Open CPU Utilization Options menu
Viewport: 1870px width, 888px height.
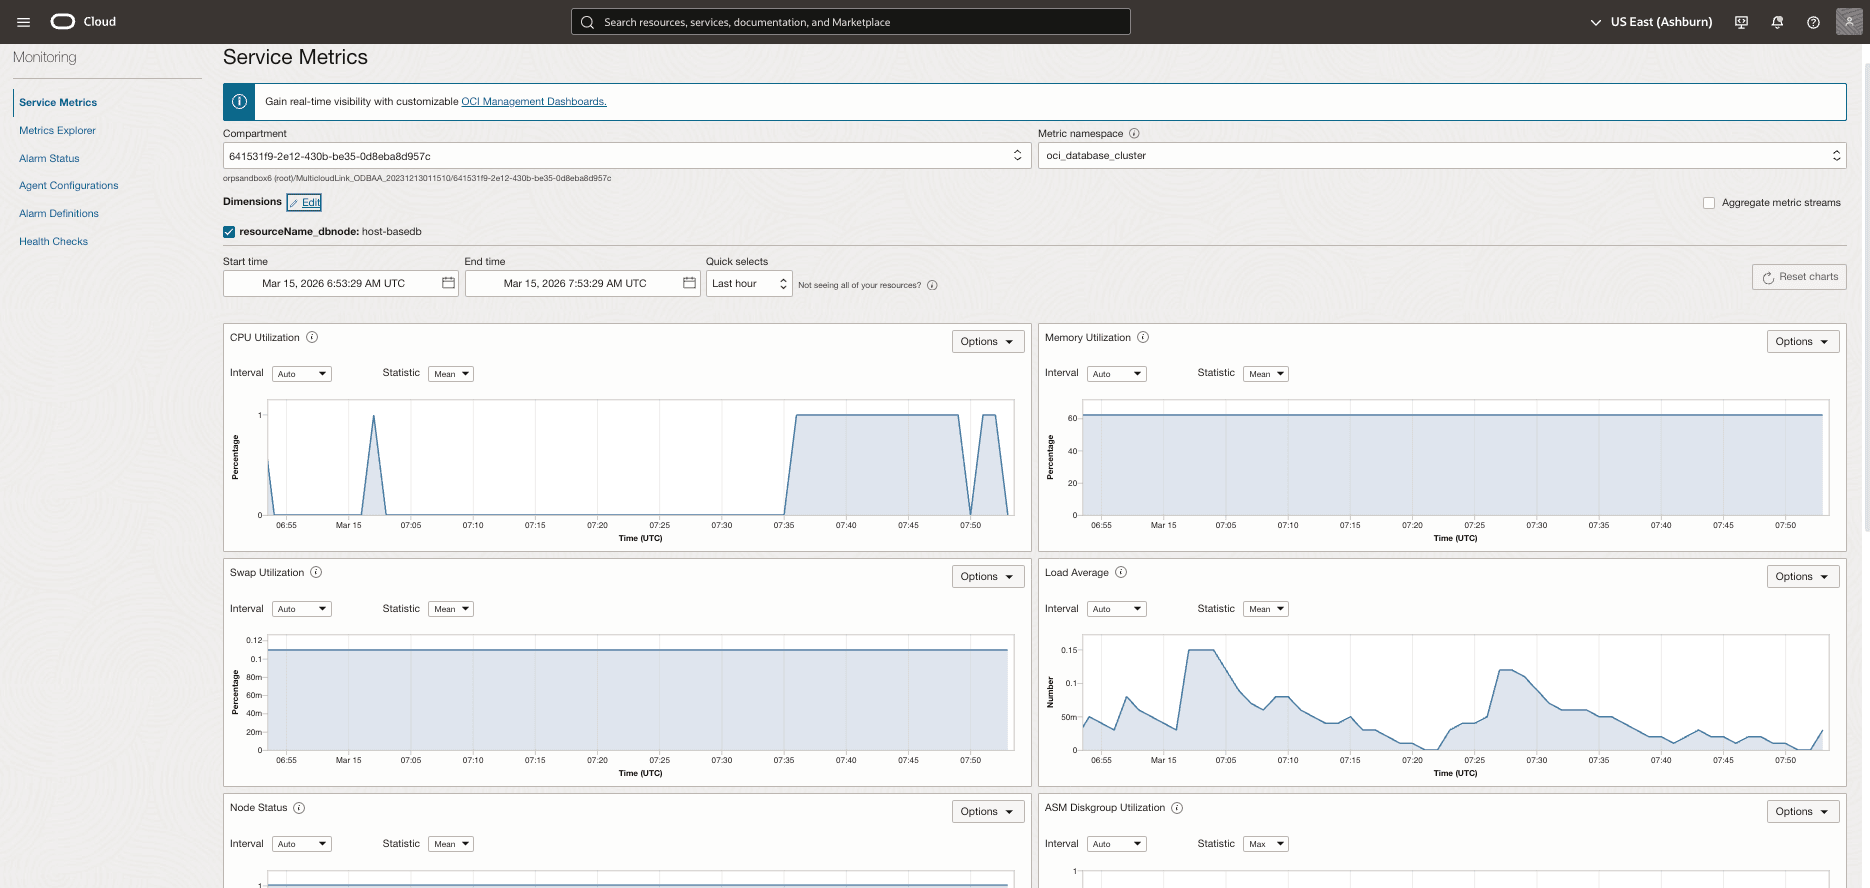point(988,342)
